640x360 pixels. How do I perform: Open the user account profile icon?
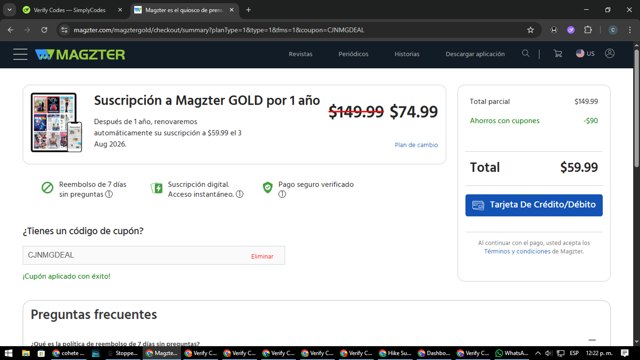pos(610,53)
